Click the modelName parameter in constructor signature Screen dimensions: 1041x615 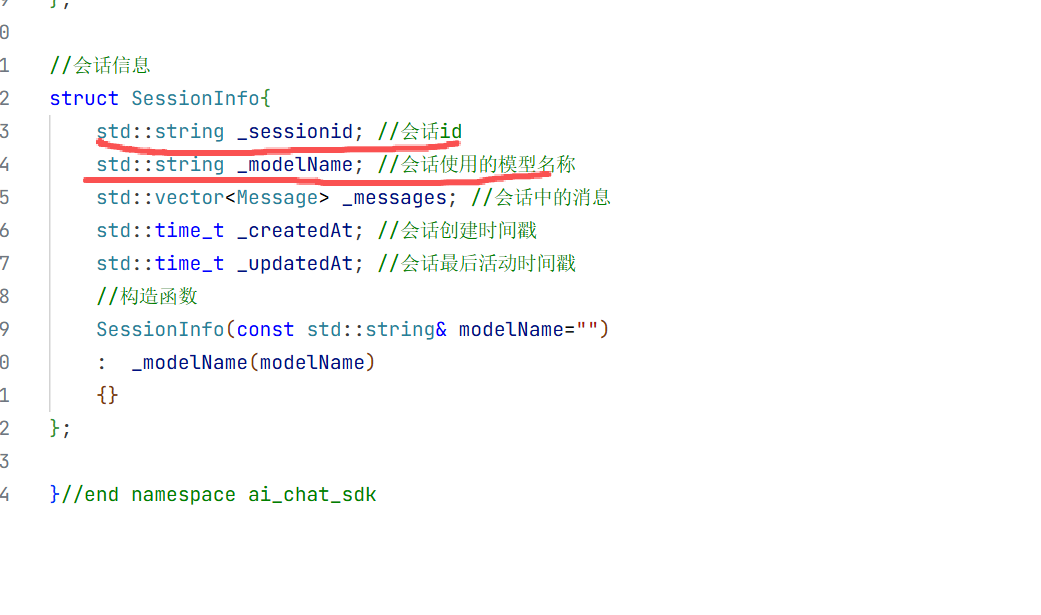point(511,329)
